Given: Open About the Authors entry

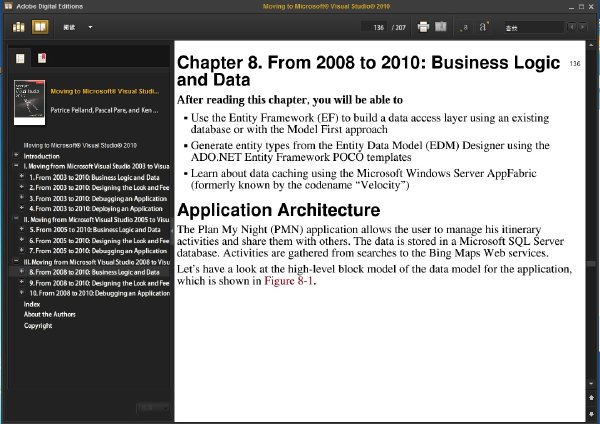Looking at the screenshot, I should point(50,314).
